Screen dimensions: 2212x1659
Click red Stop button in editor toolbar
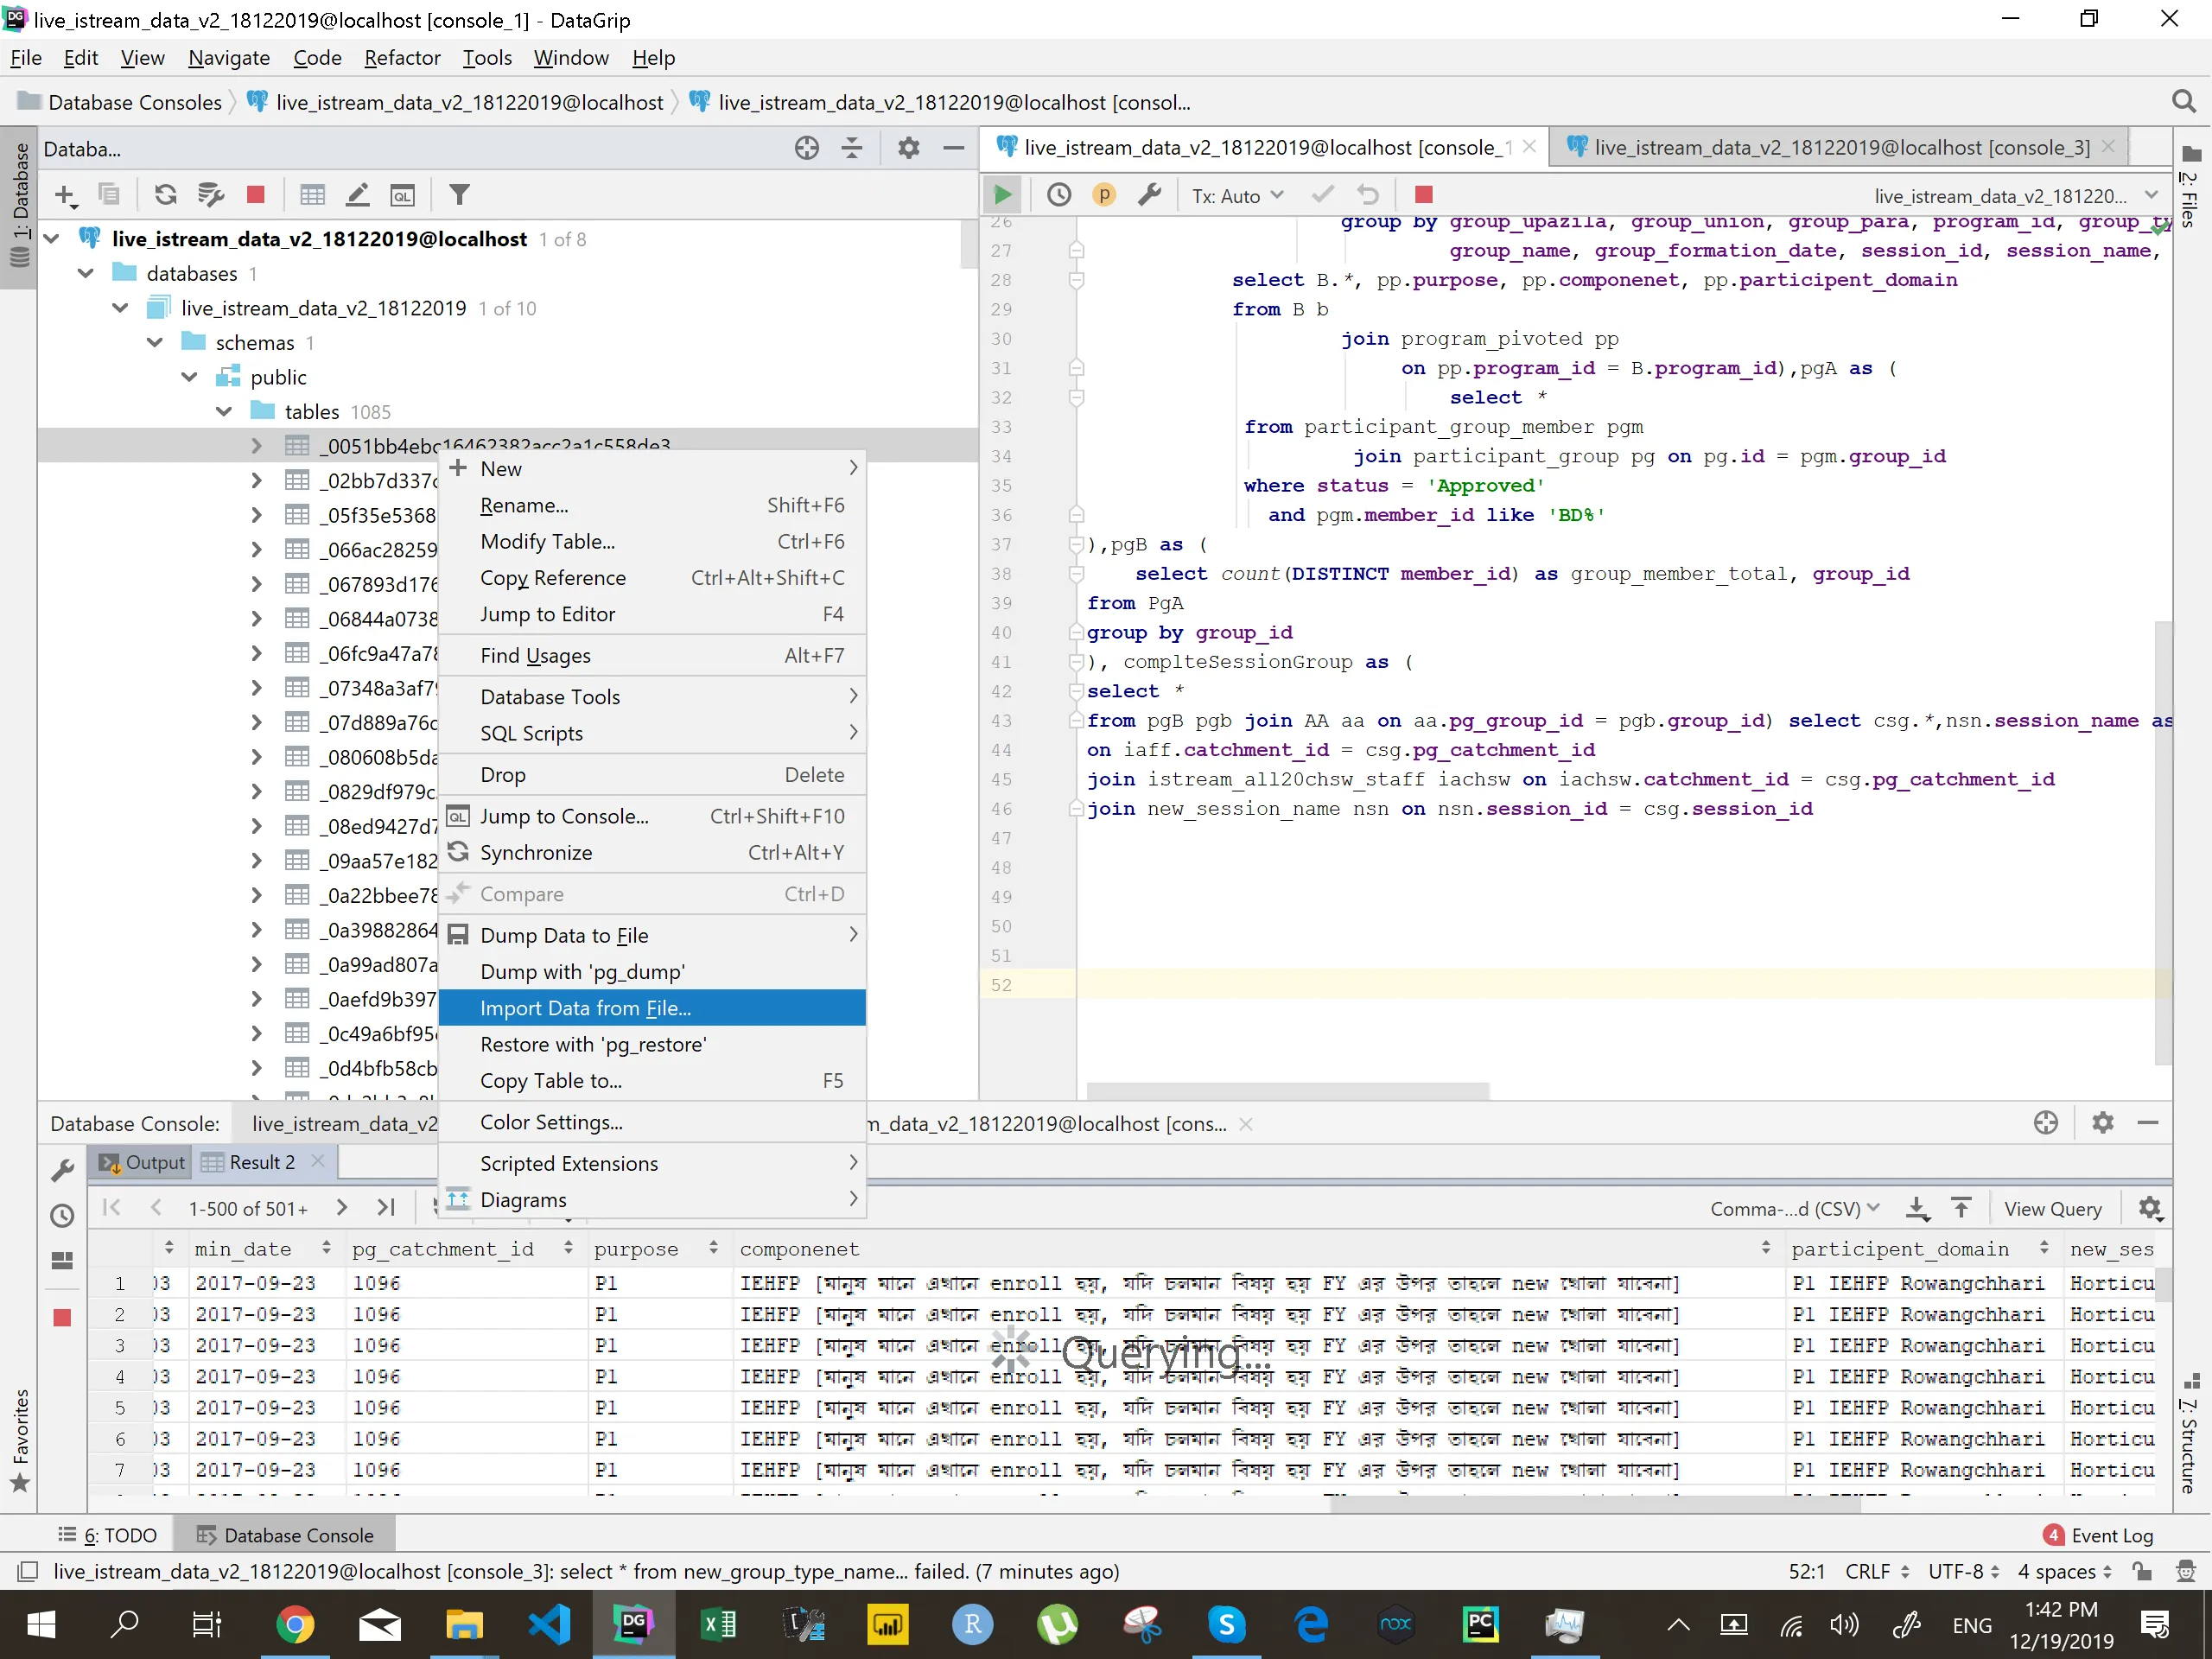click(1423, 195)
